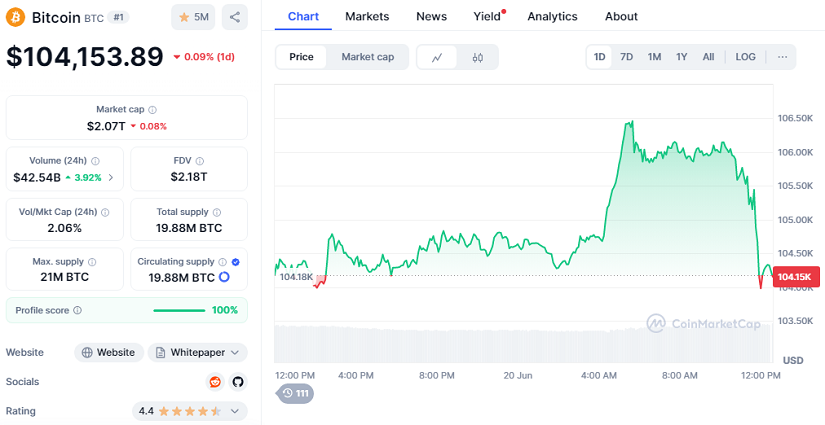Select the 1D time range
This screenshot has width=825, height=425.
[x=599, y=57]
